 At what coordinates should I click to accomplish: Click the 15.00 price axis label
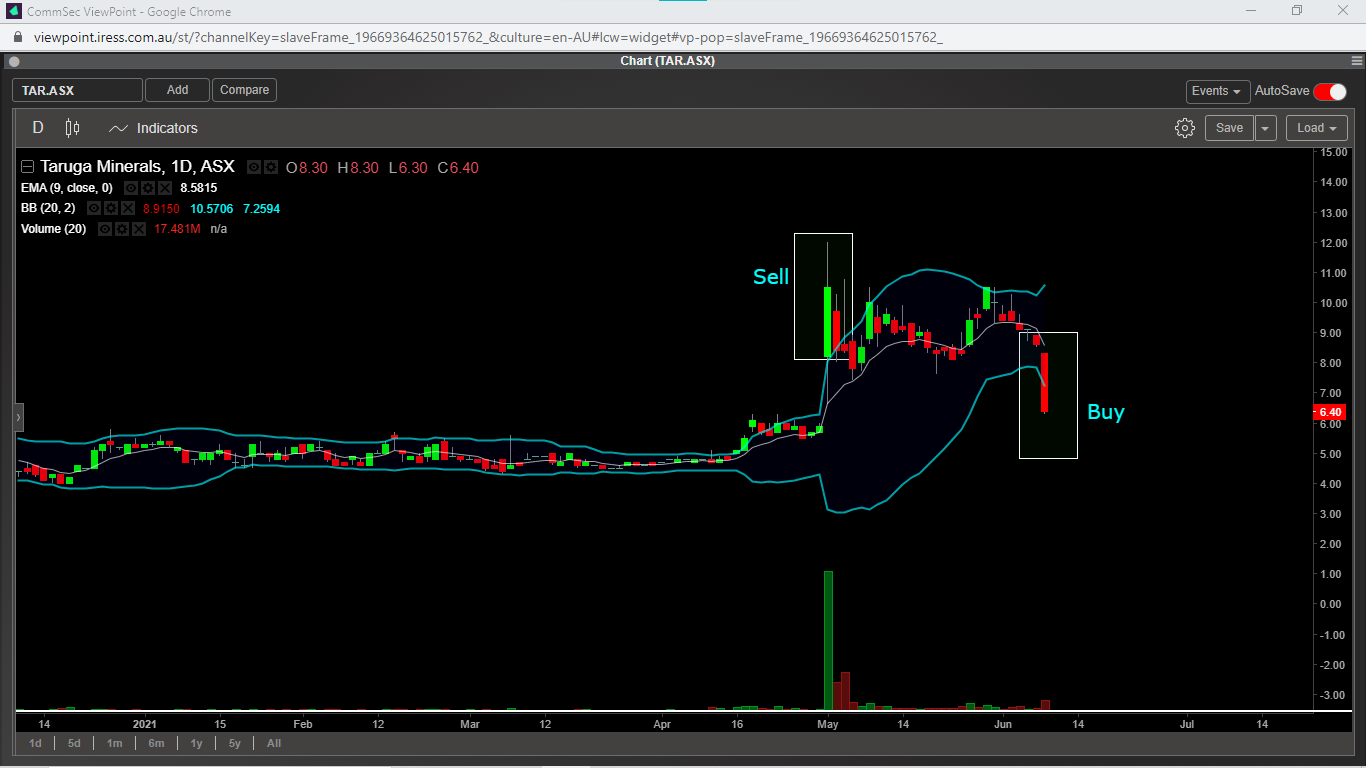pyautogui.click(x=1333, y=152)
